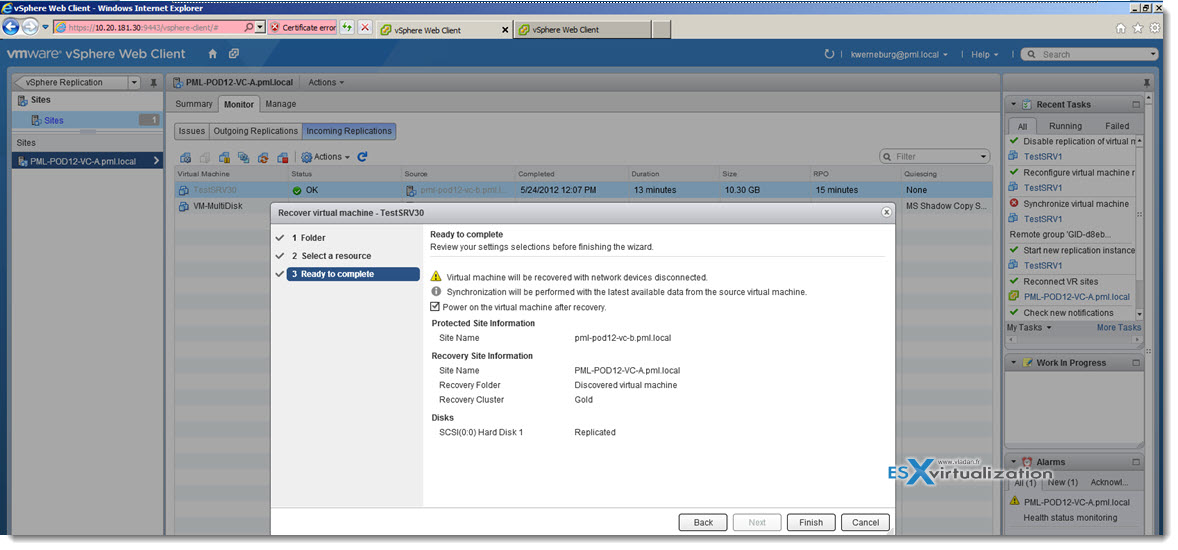Click the Finish button
Screen dimensions: 1178x550
[811, 522]
